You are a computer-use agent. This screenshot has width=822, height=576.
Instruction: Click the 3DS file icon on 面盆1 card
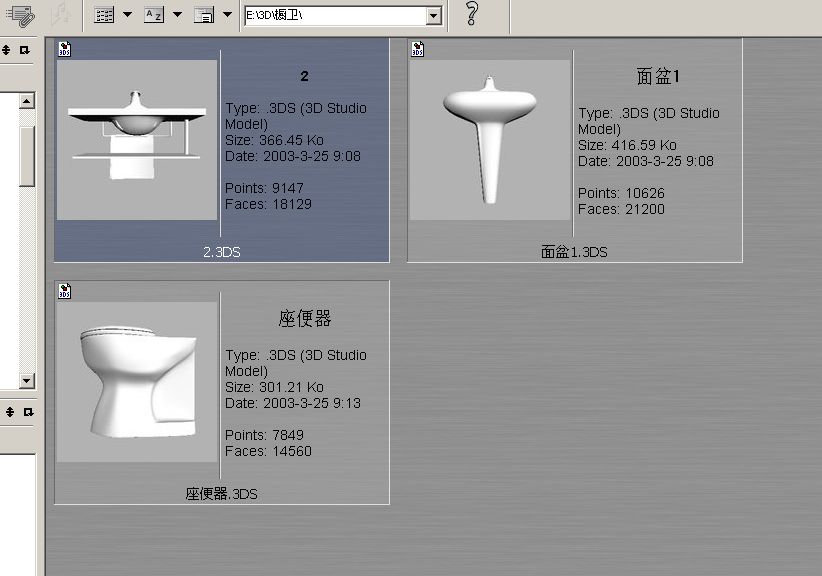point(417,49)
